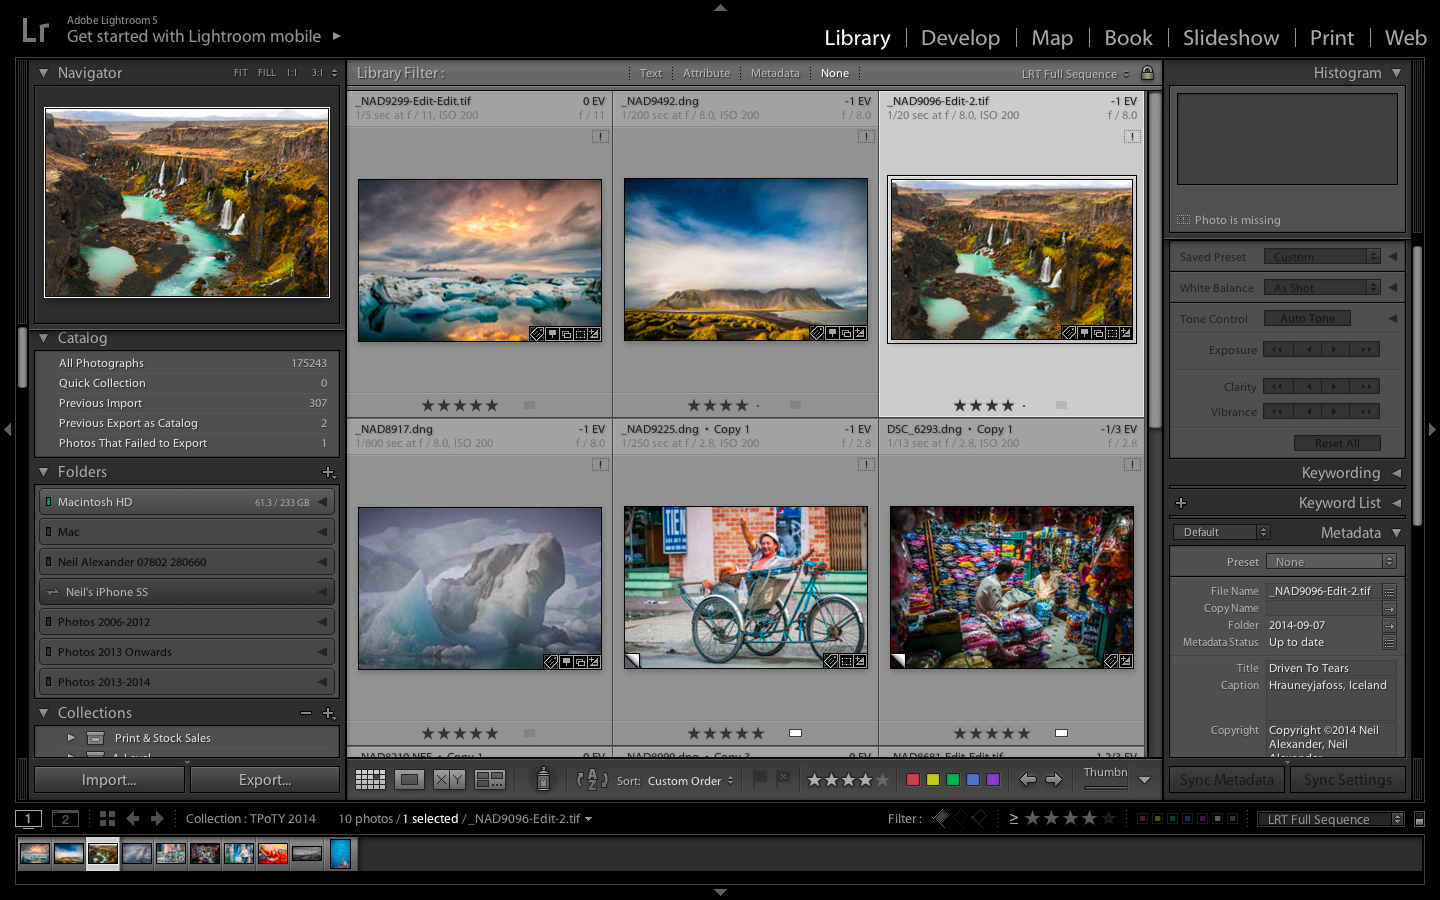Show main window display 1

(28, 818)
